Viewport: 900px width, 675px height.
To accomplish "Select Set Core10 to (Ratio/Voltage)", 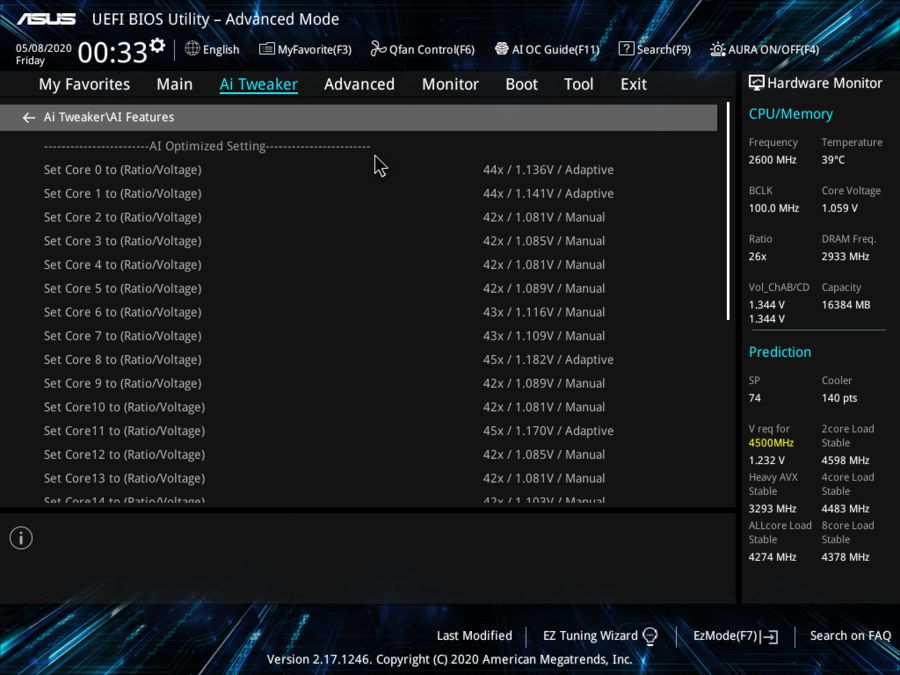I will (x=125, y=408).
